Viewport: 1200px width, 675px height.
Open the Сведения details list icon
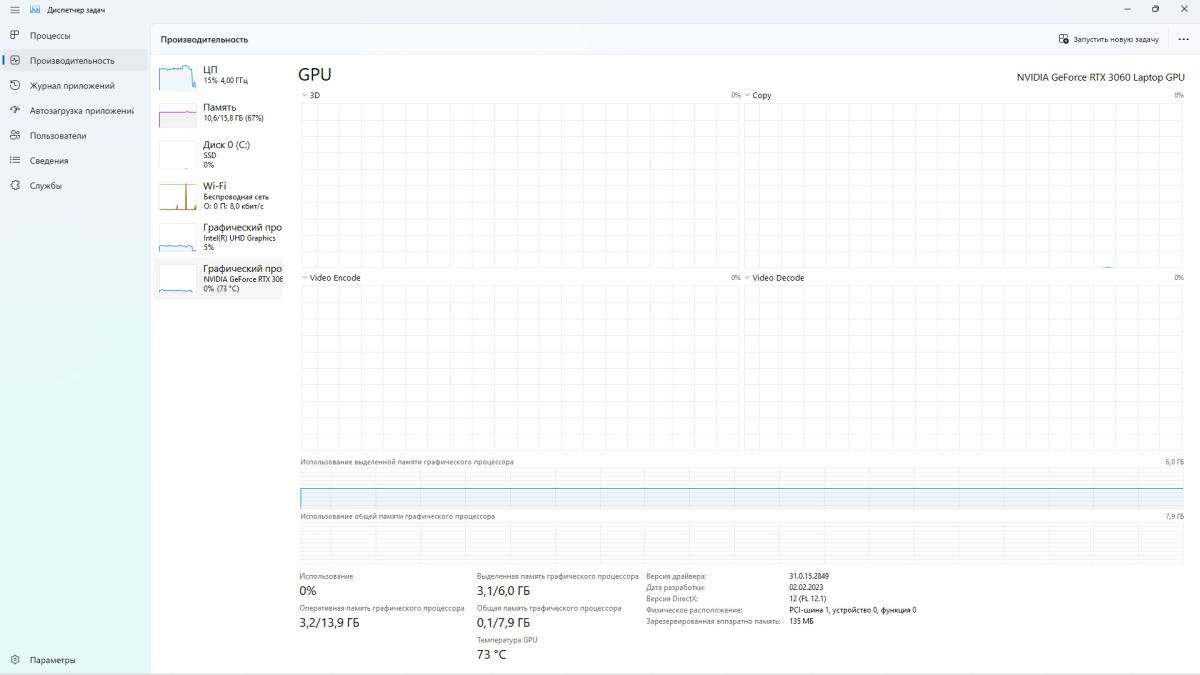(x=15, y=160)
